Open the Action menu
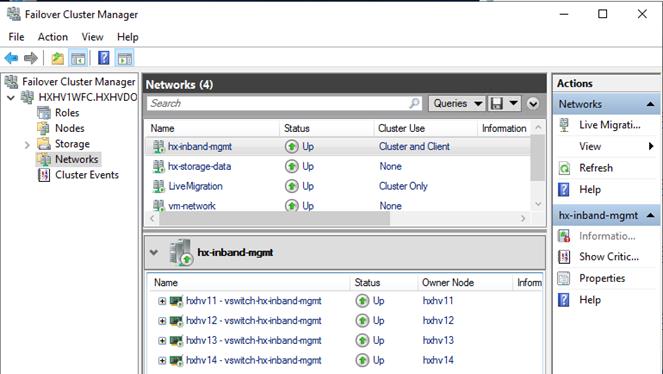This screenshot has height=374, width=663. (52, 37)
